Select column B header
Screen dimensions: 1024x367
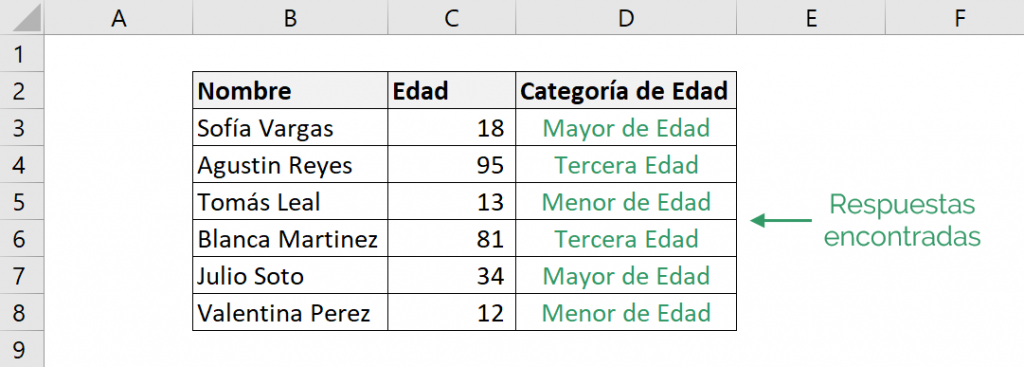[290, 18]
